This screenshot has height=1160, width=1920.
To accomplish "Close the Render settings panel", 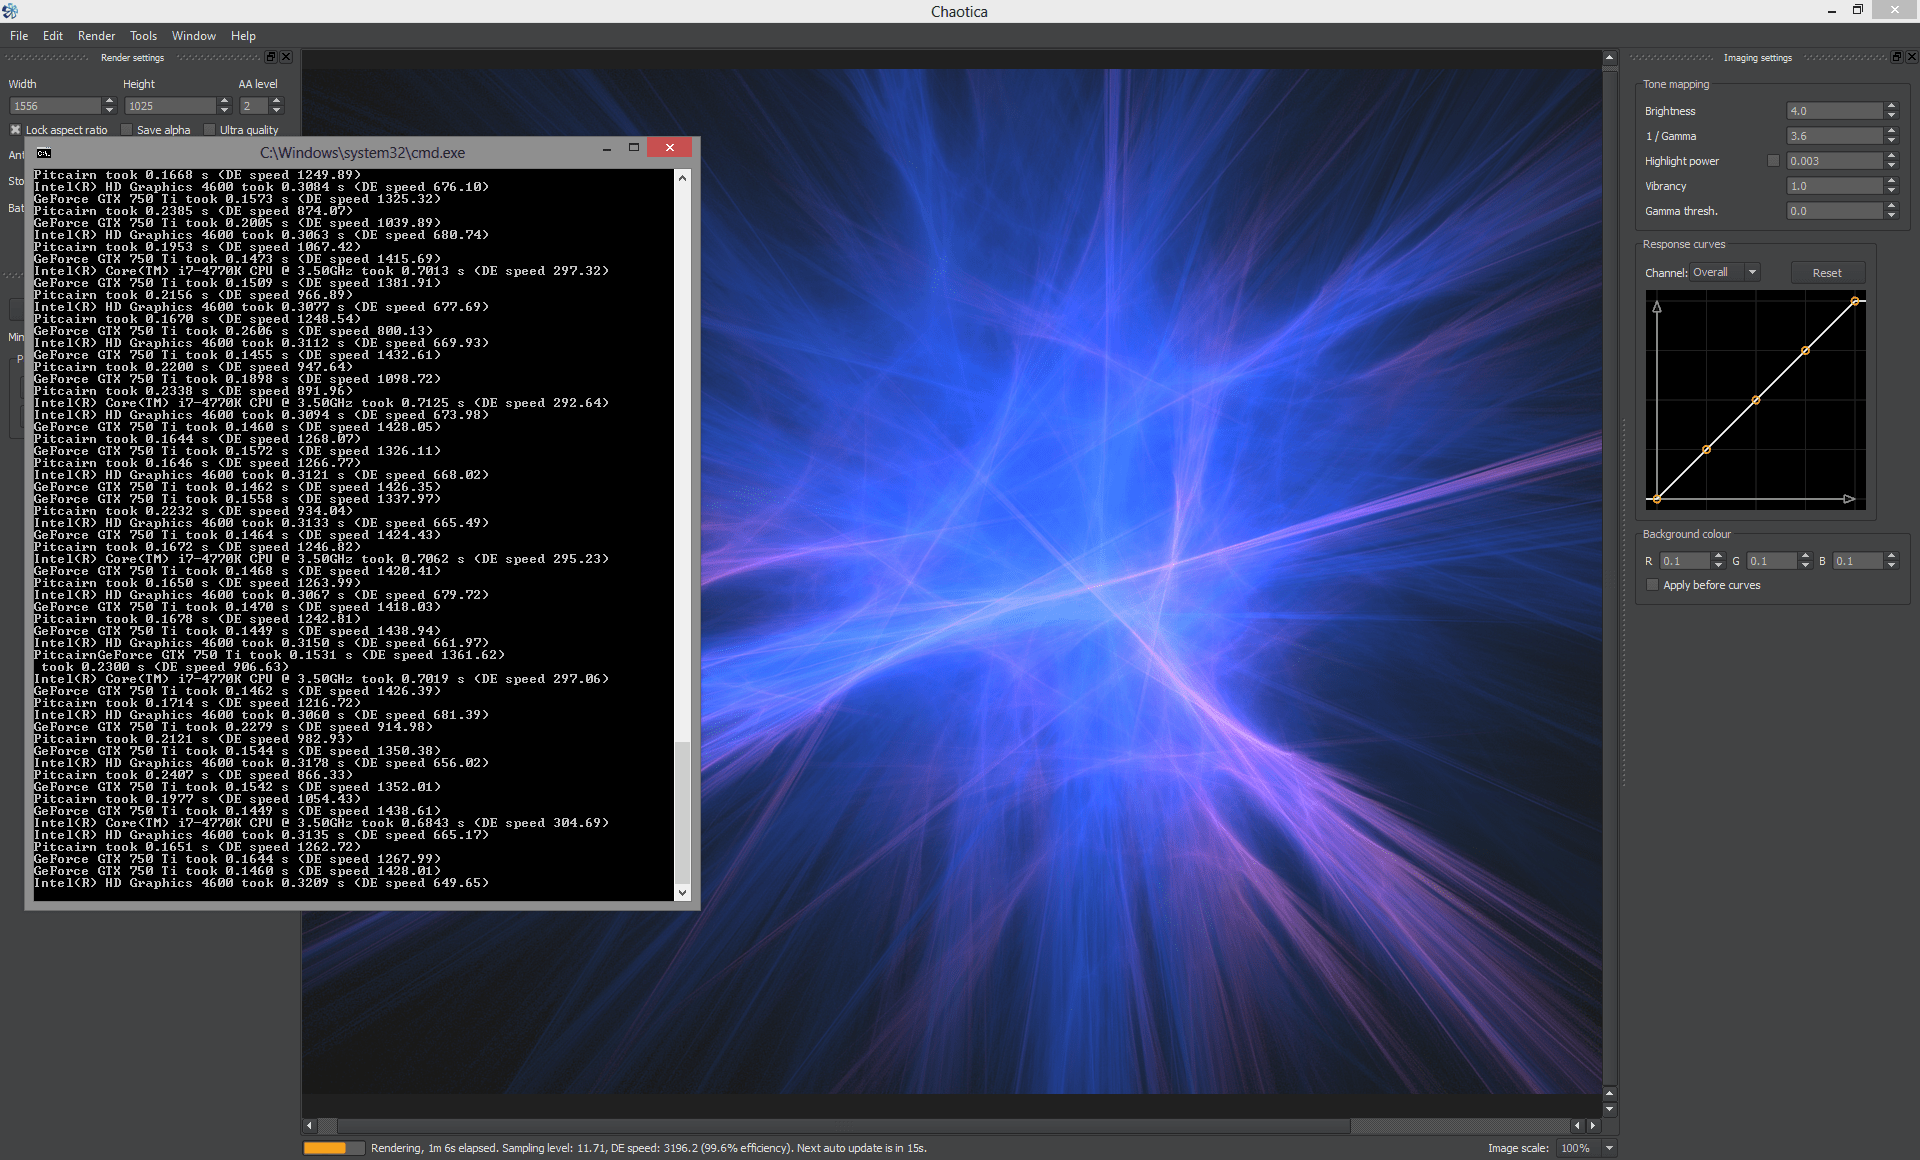I will [286, 57].
